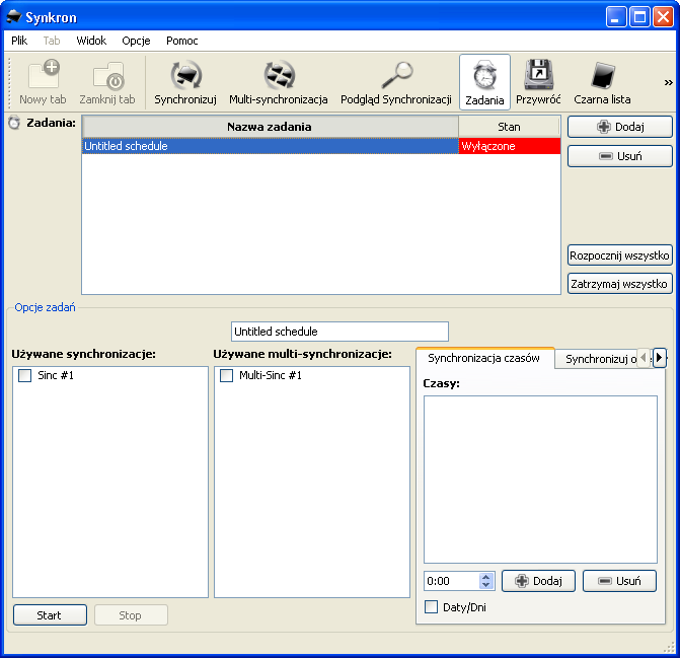Check the Sinc #1 checkbox
680x658 pixels.
point(25,376)
